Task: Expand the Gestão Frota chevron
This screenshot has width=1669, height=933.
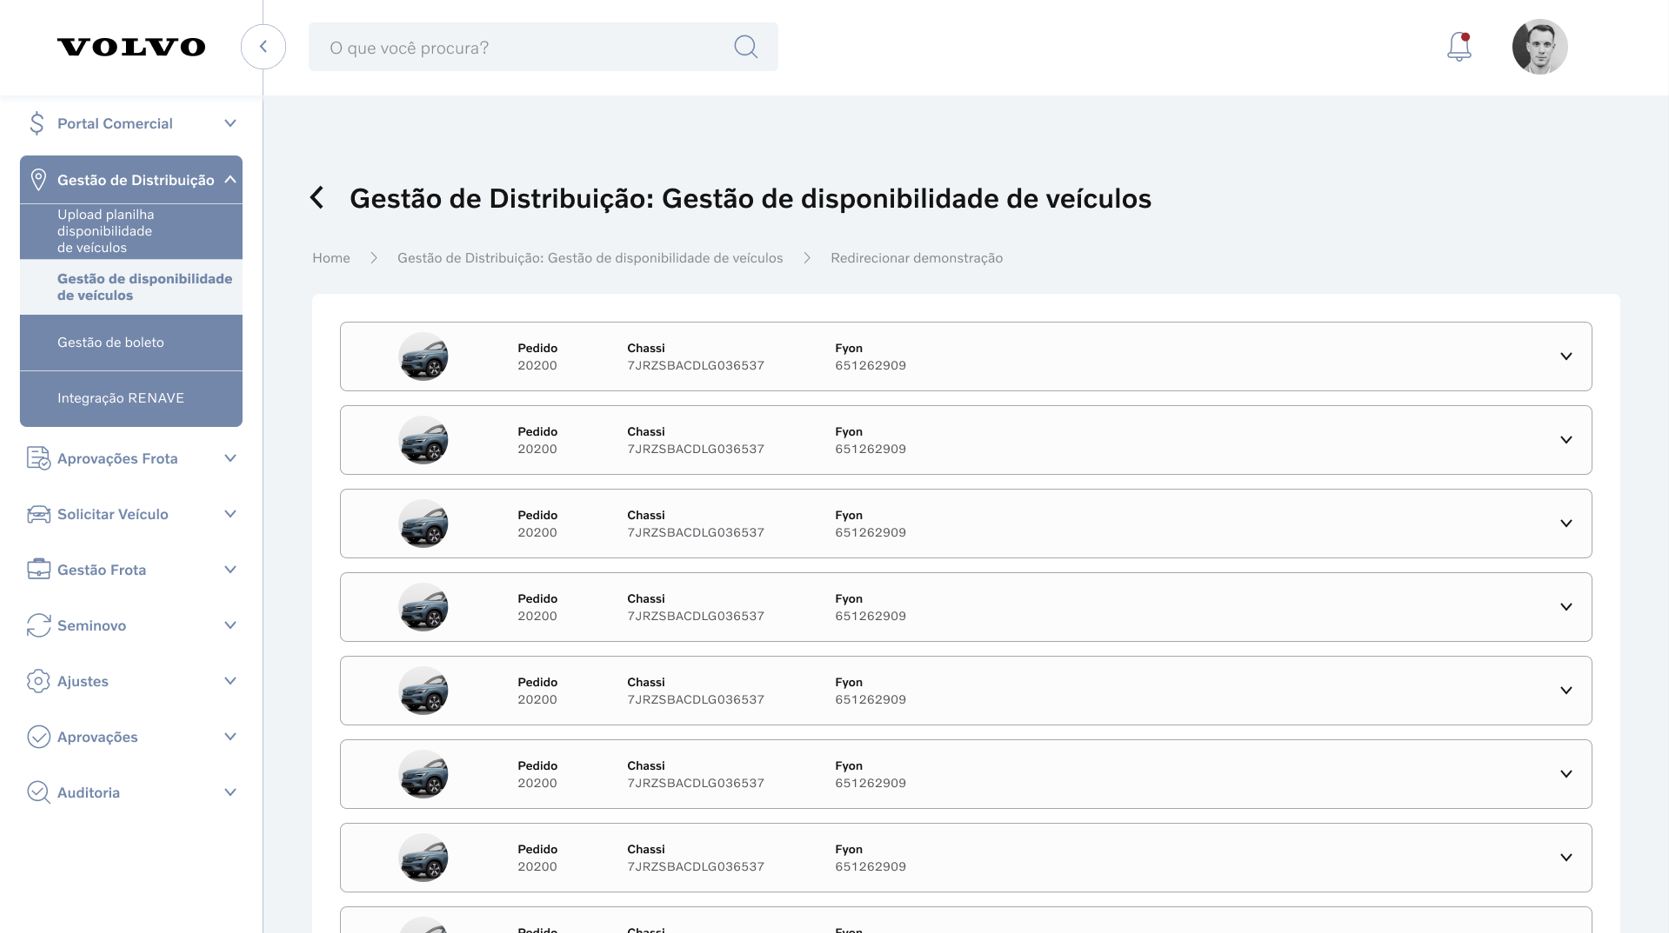Action: [230, 570]
